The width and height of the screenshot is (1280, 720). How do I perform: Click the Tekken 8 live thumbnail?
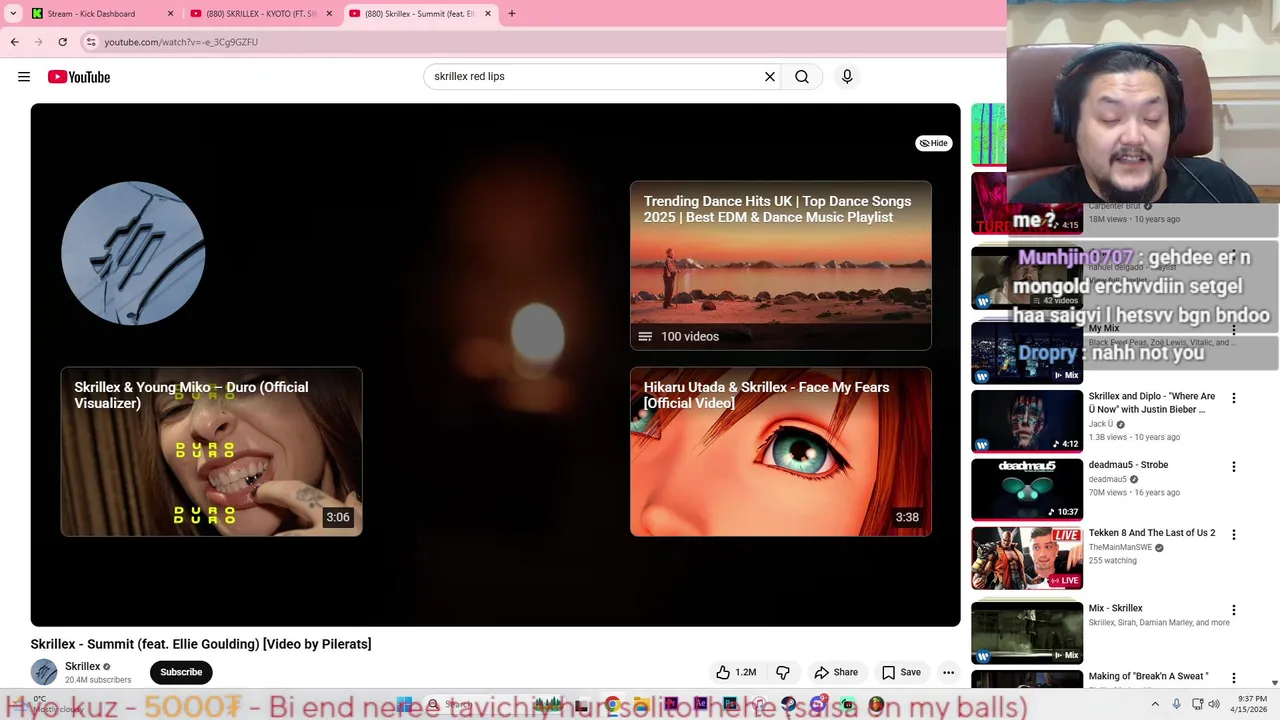tap(1027, 558)
